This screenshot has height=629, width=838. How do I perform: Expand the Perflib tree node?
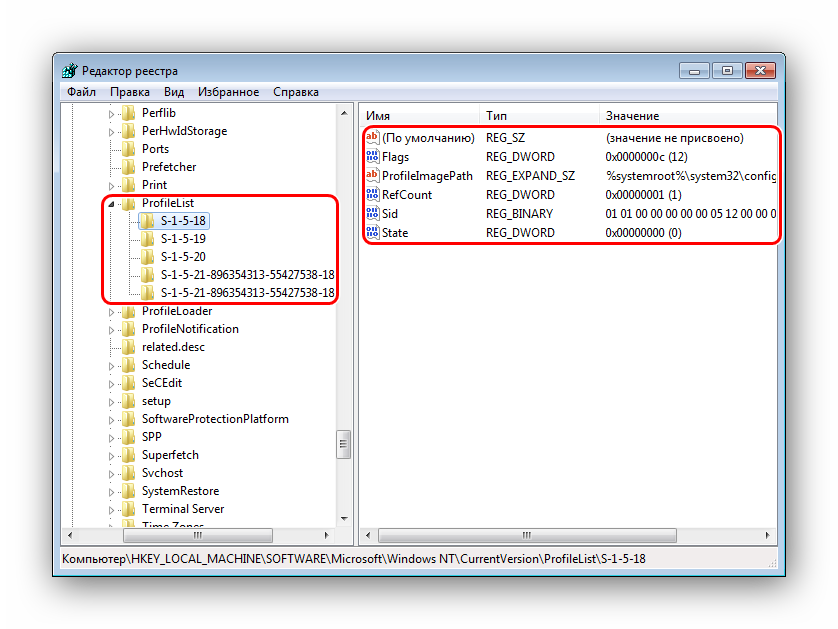[111, 114]
